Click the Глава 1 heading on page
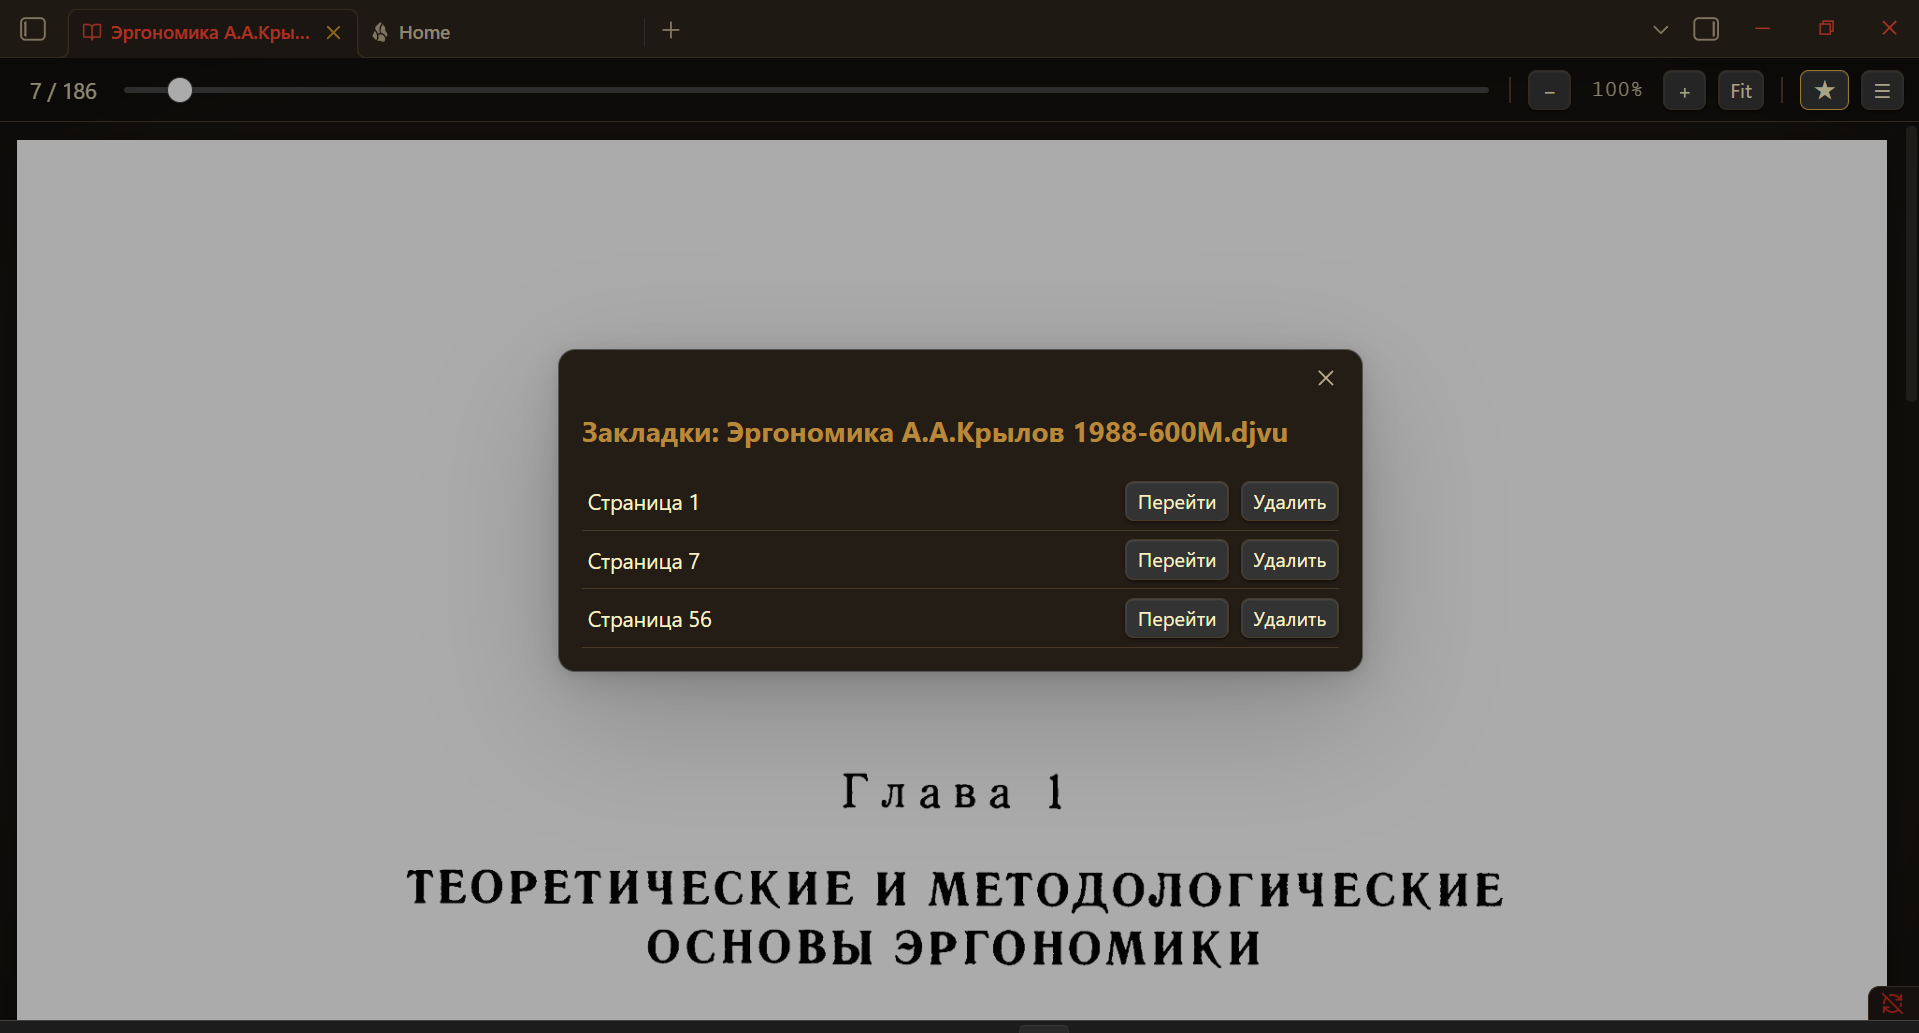 tap(953, 792)
